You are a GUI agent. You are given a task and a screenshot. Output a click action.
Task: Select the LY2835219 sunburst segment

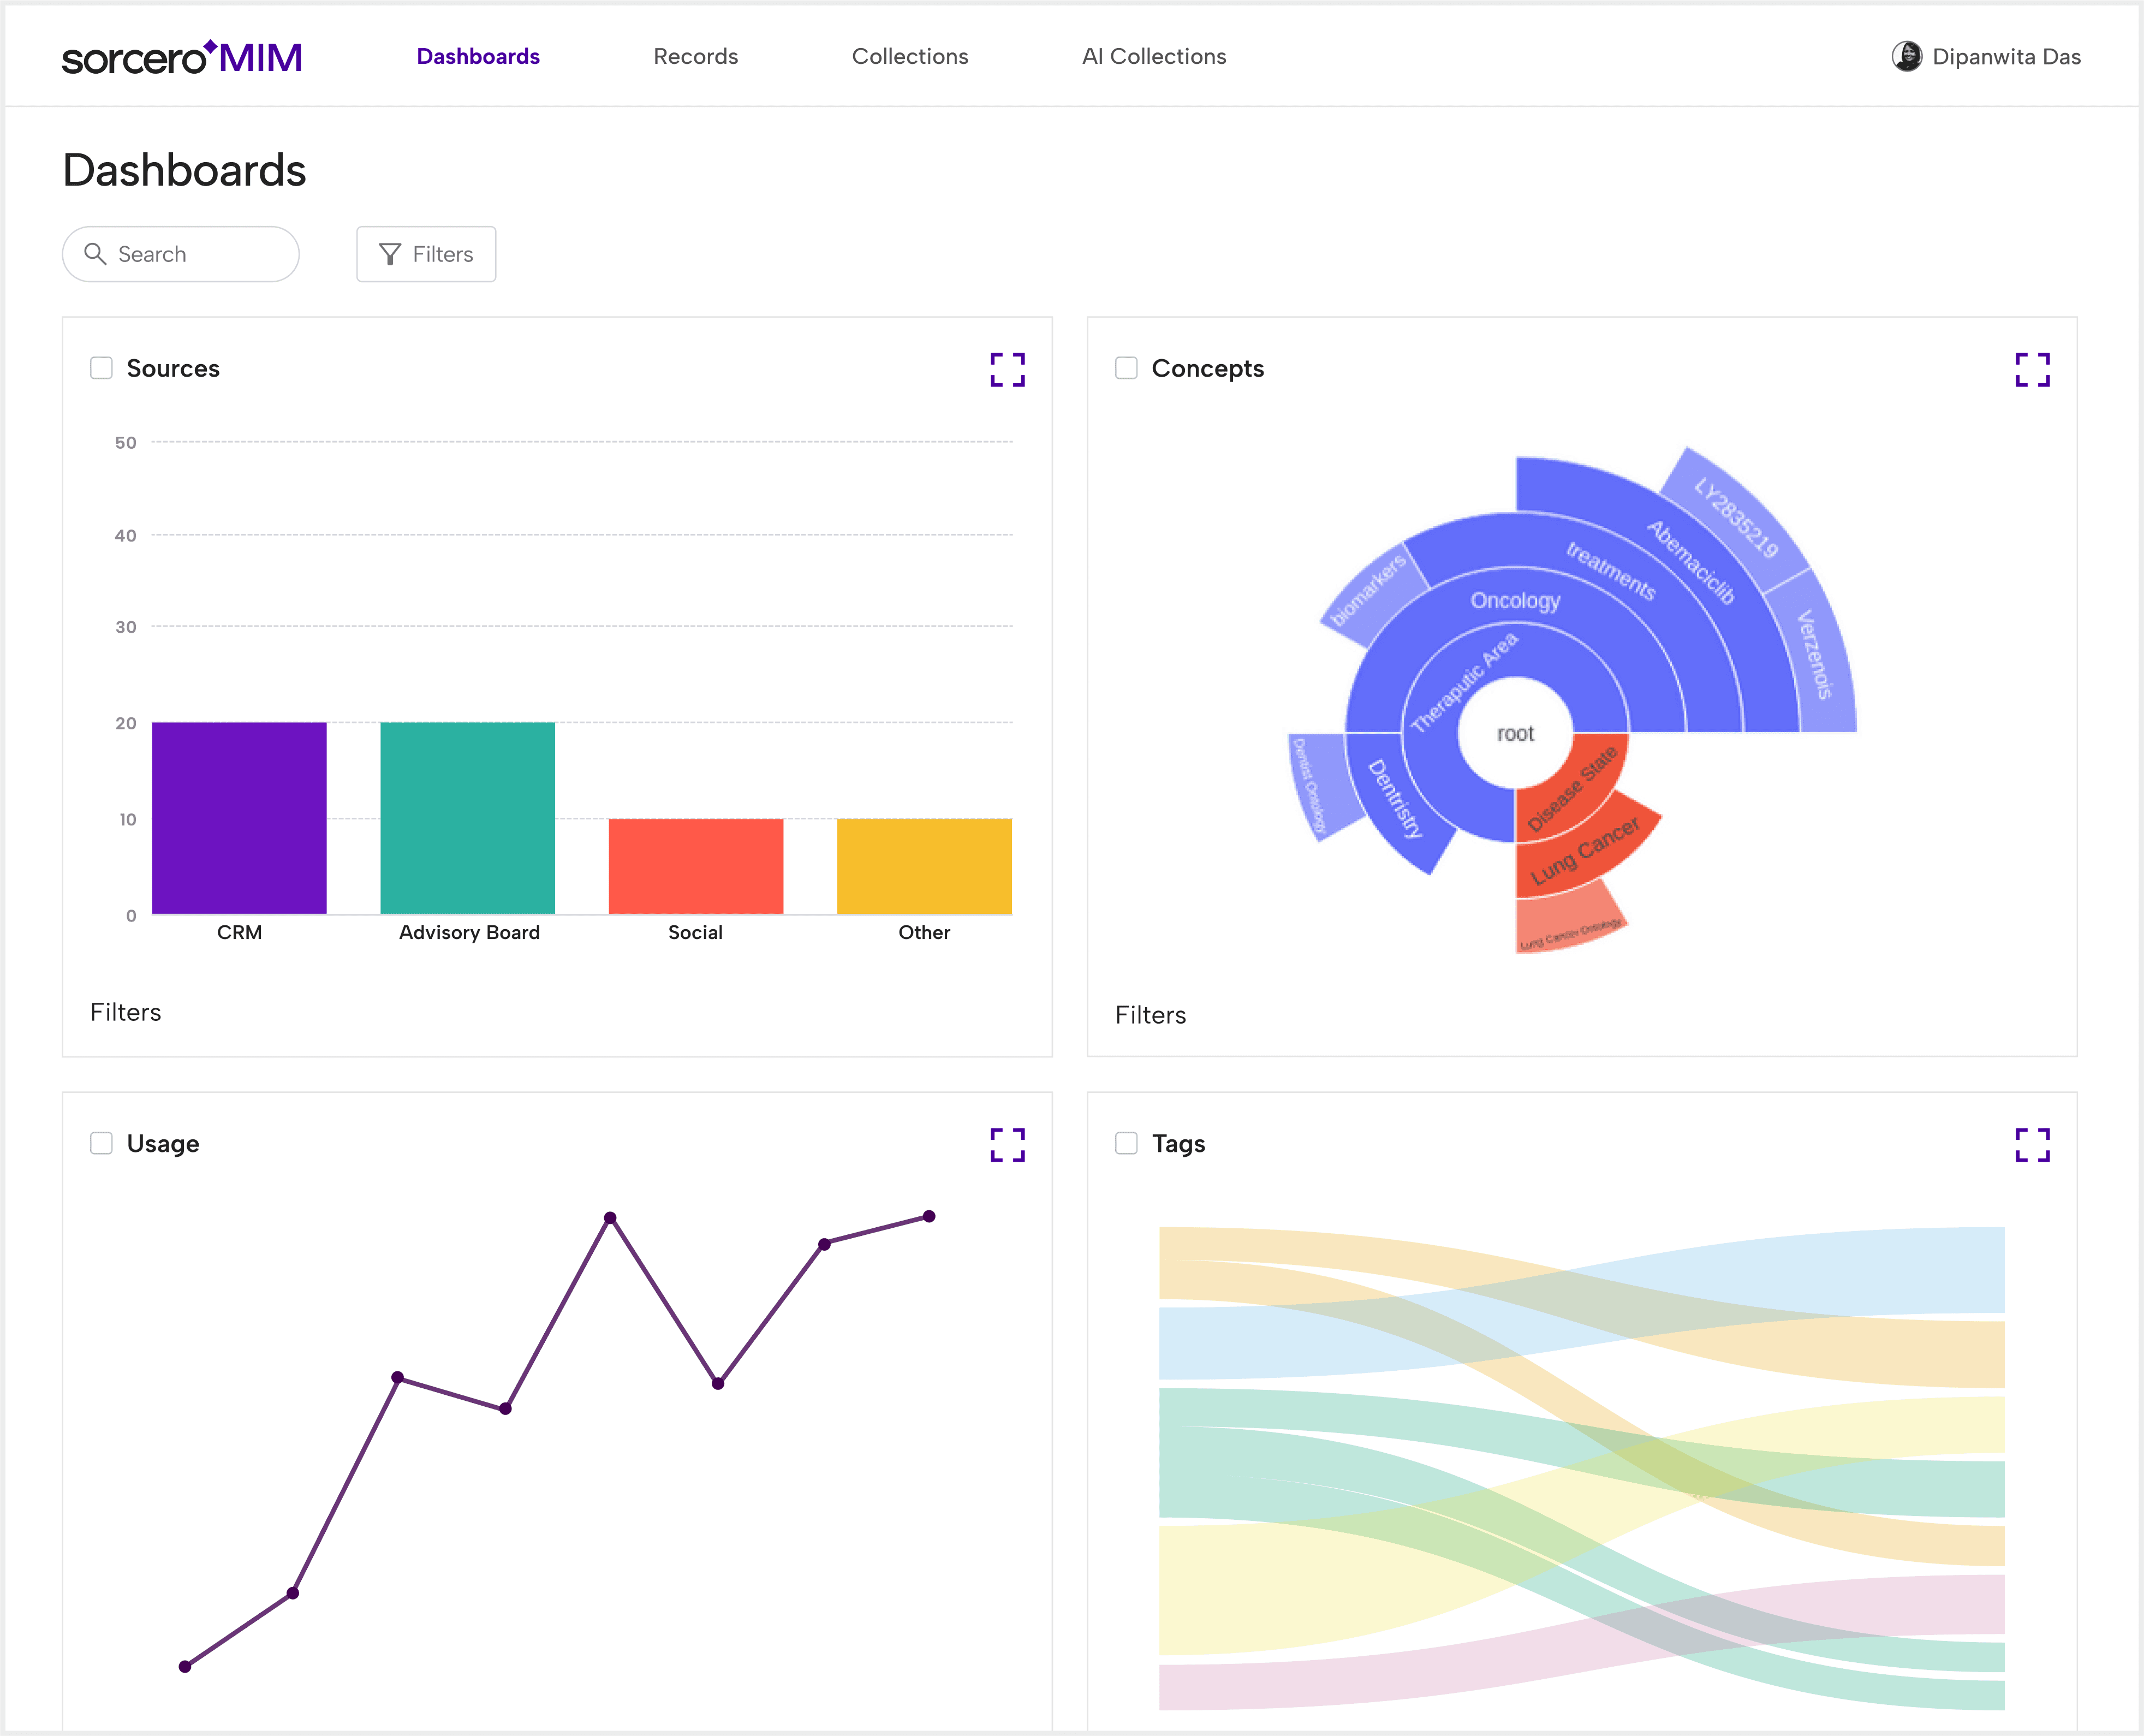(1736, 518)
